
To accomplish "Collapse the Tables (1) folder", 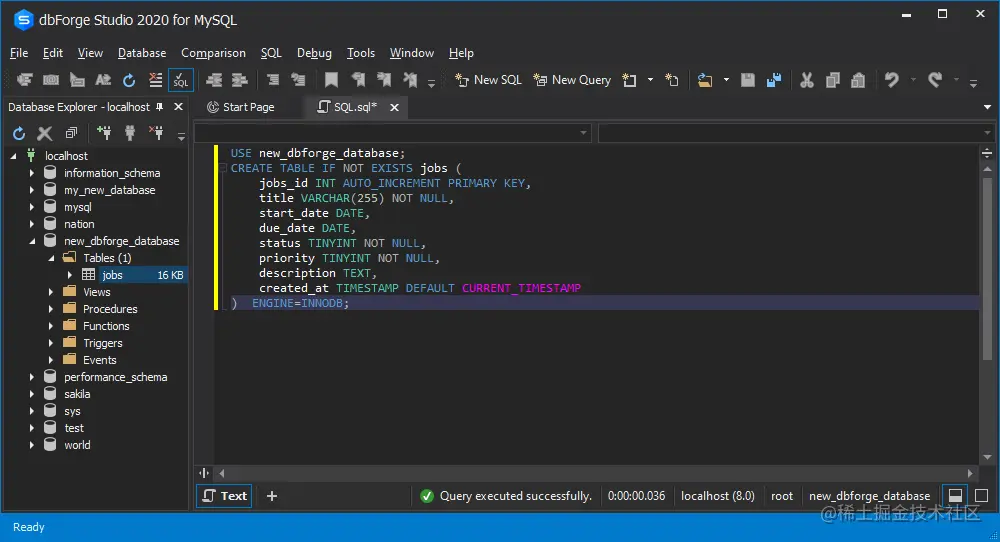I will pos(52,258).
